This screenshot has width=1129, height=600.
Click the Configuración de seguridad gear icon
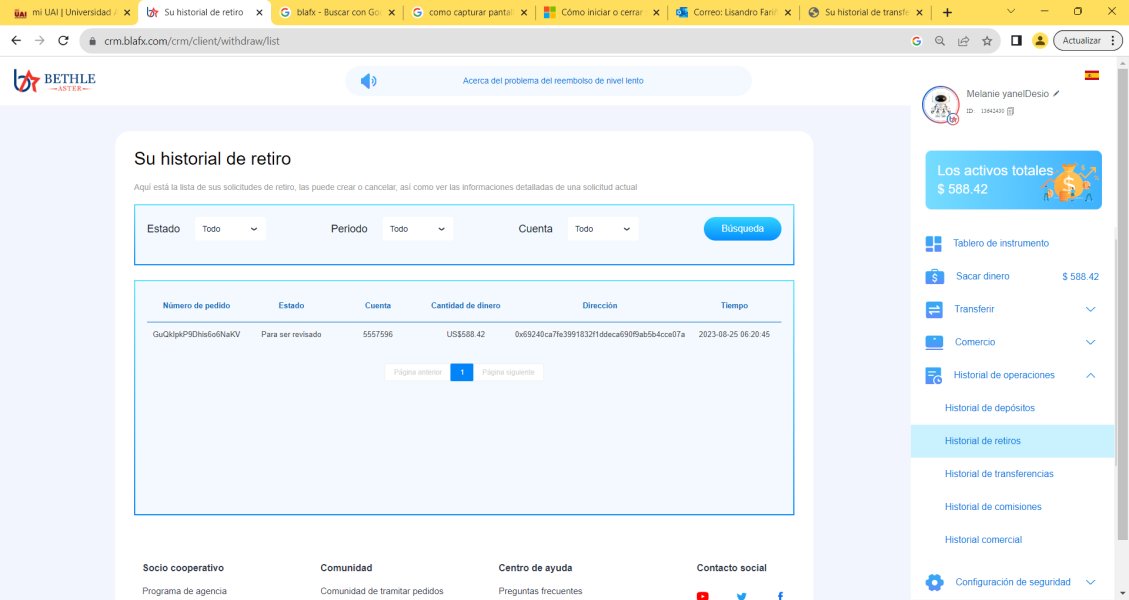[934, 582]
